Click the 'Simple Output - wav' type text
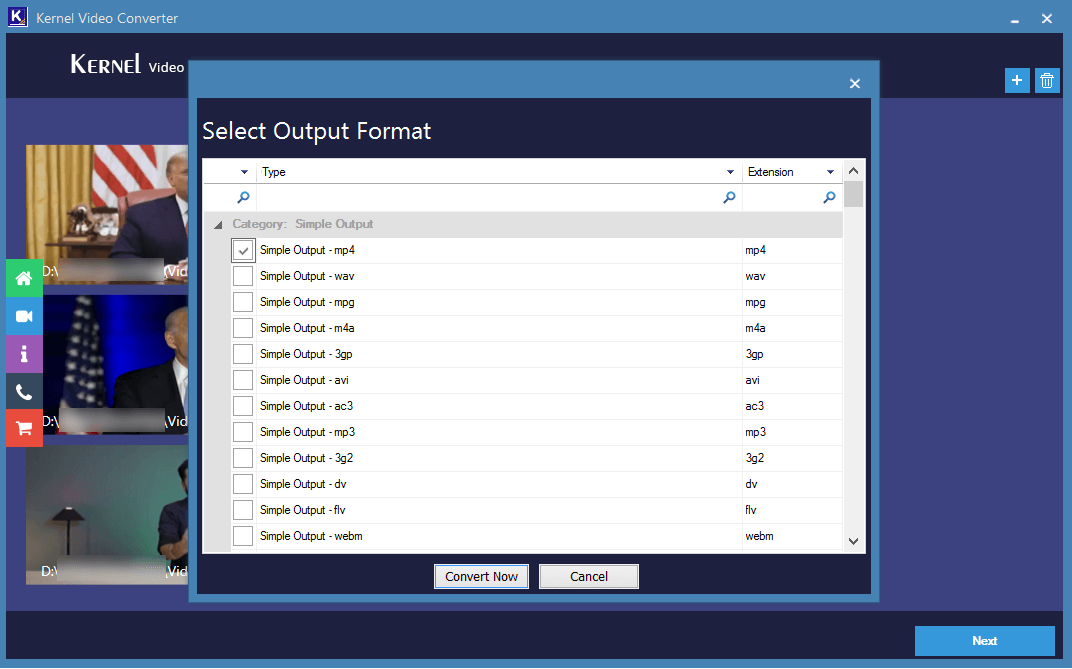Viewport: 1072px width, 669px height. [307, 276]
